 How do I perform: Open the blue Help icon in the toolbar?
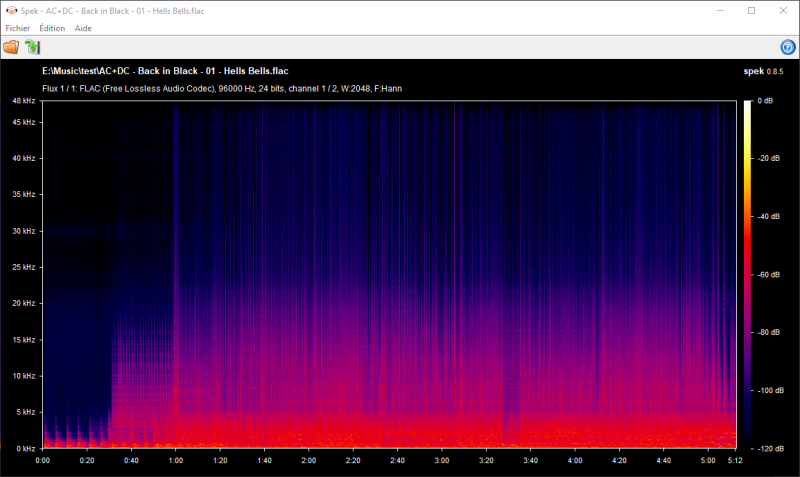coord(787,47)
